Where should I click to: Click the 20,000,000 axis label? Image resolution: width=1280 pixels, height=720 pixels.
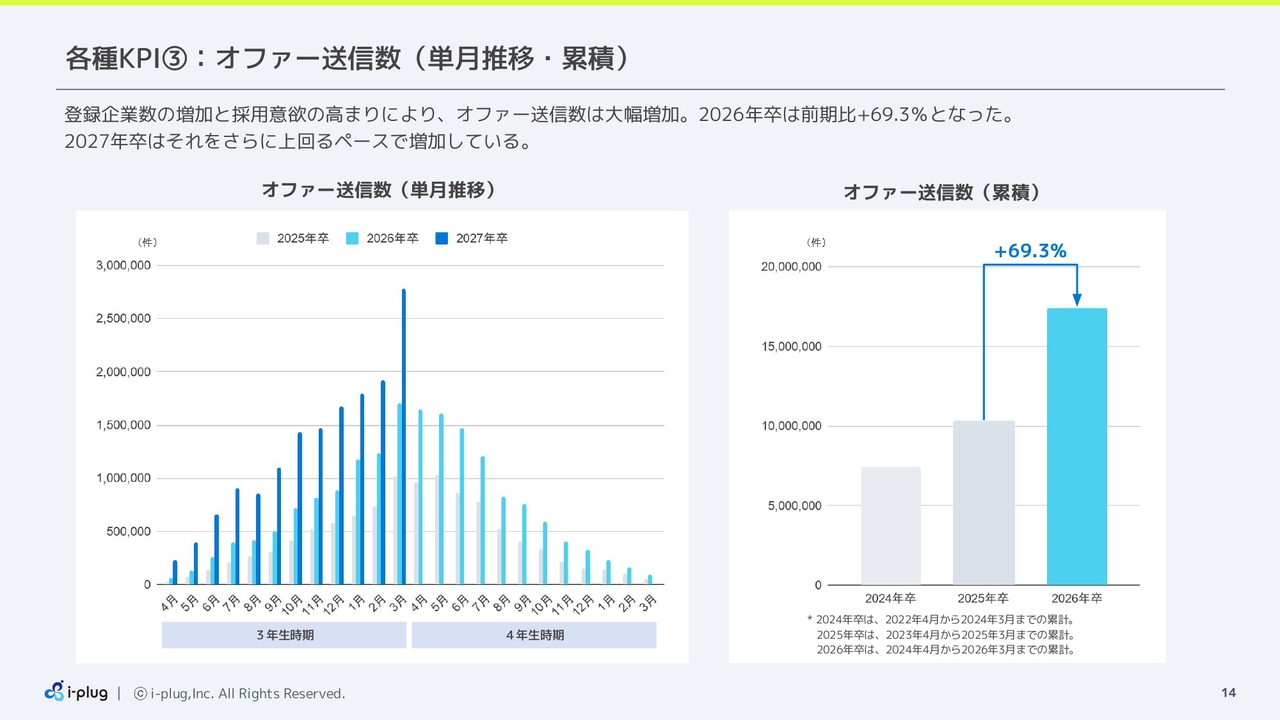(791, 267)
